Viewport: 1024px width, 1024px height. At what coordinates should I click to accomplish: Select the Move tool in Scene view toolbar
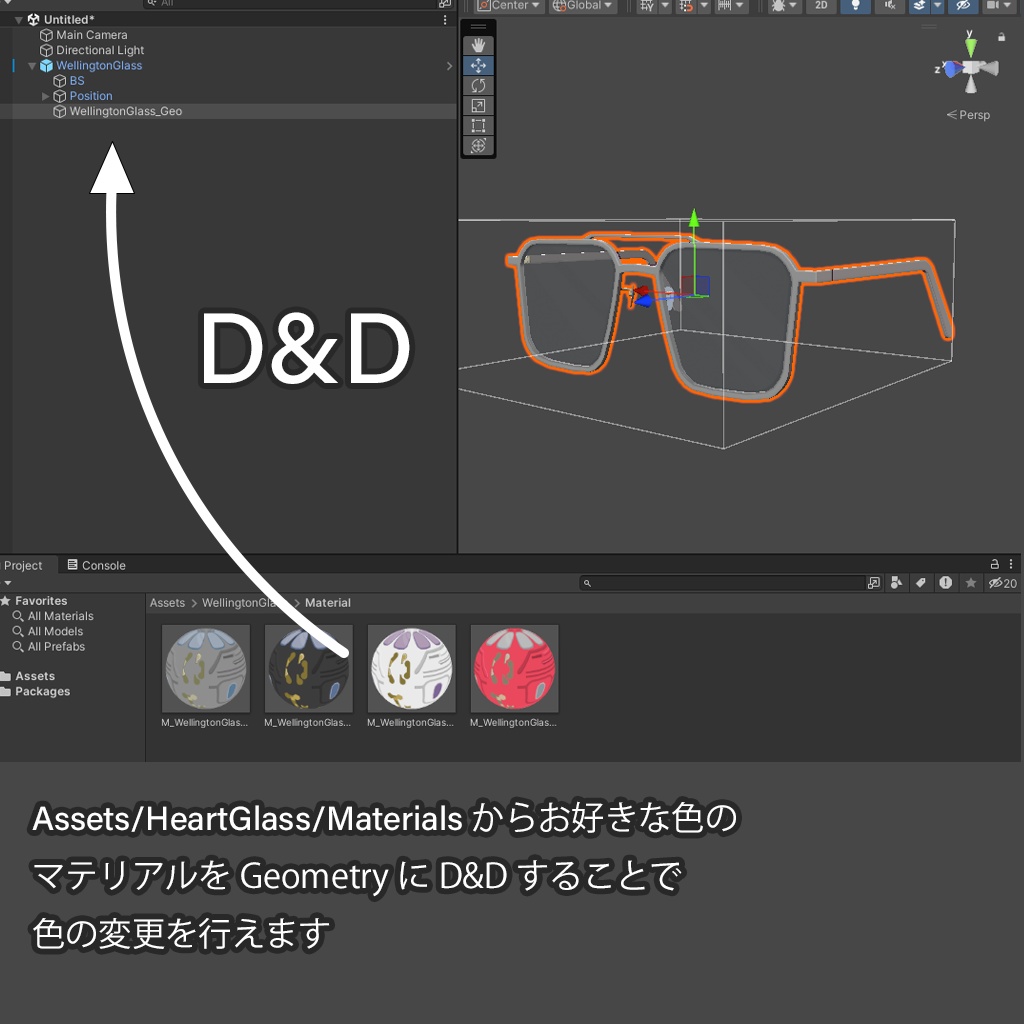point(478,65)
